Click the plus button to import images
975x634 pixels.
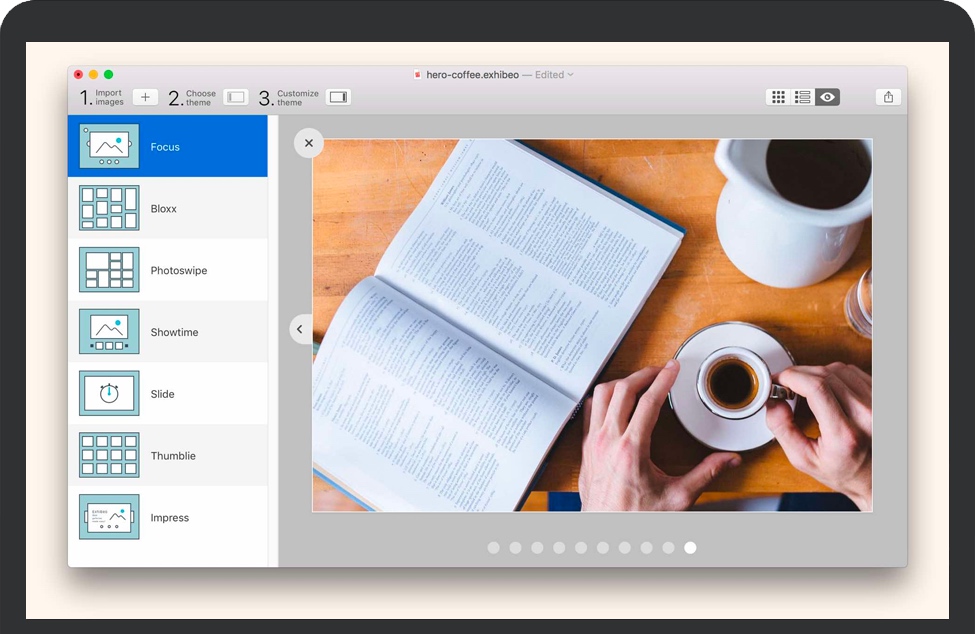tap(145, 97)
